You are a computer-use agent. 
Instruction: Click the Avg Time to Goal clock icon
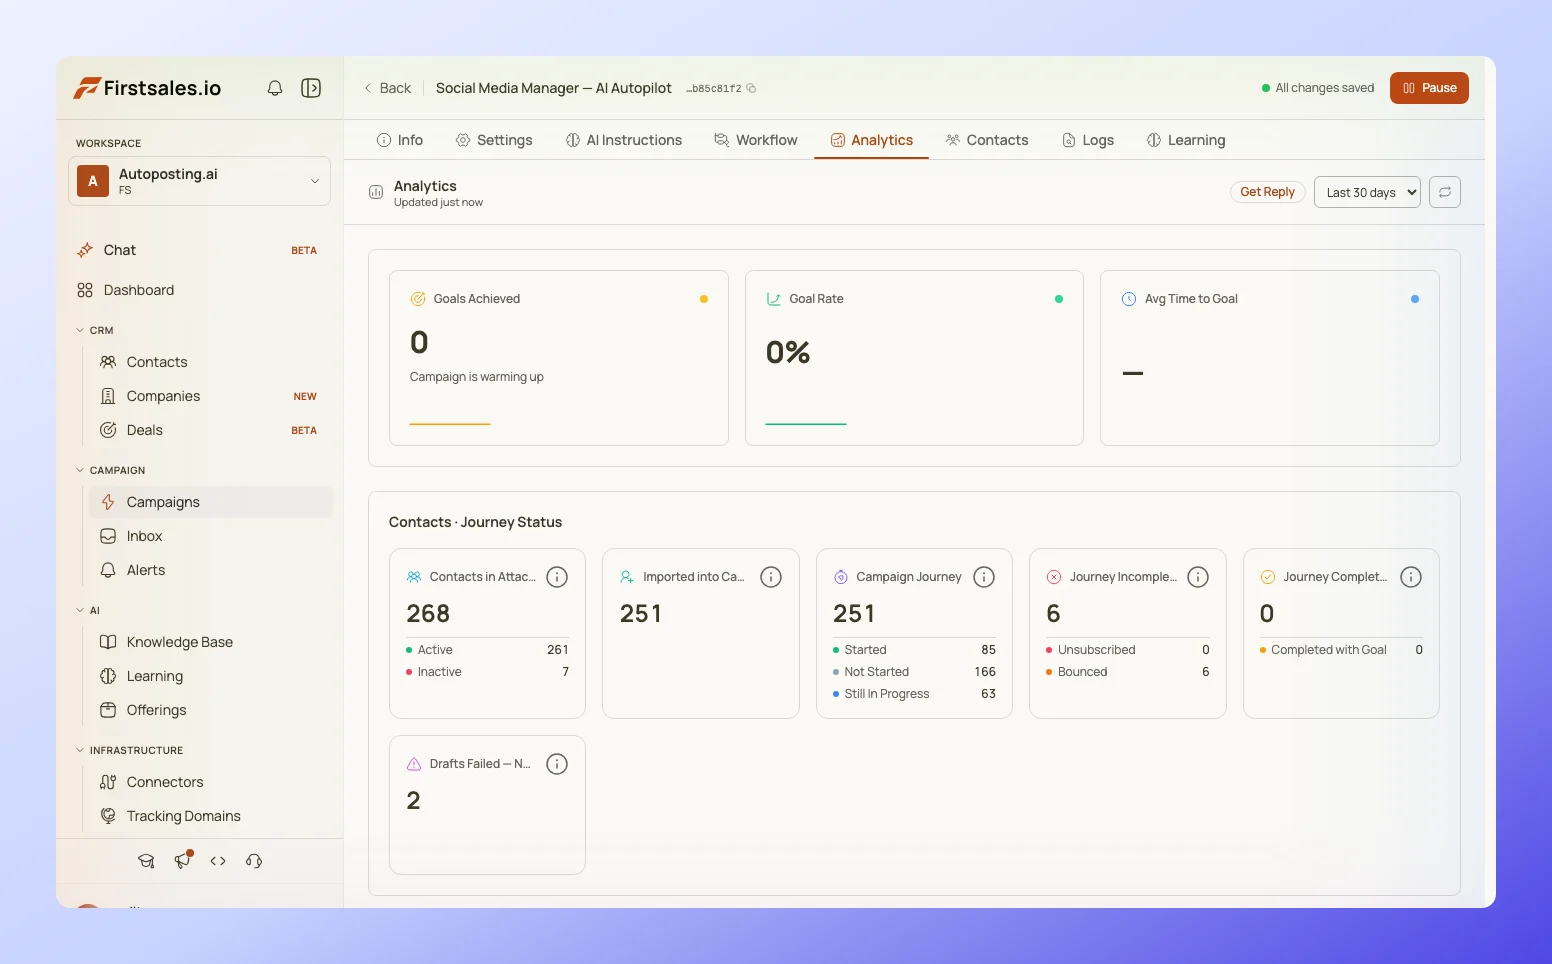coord(1129,299)
